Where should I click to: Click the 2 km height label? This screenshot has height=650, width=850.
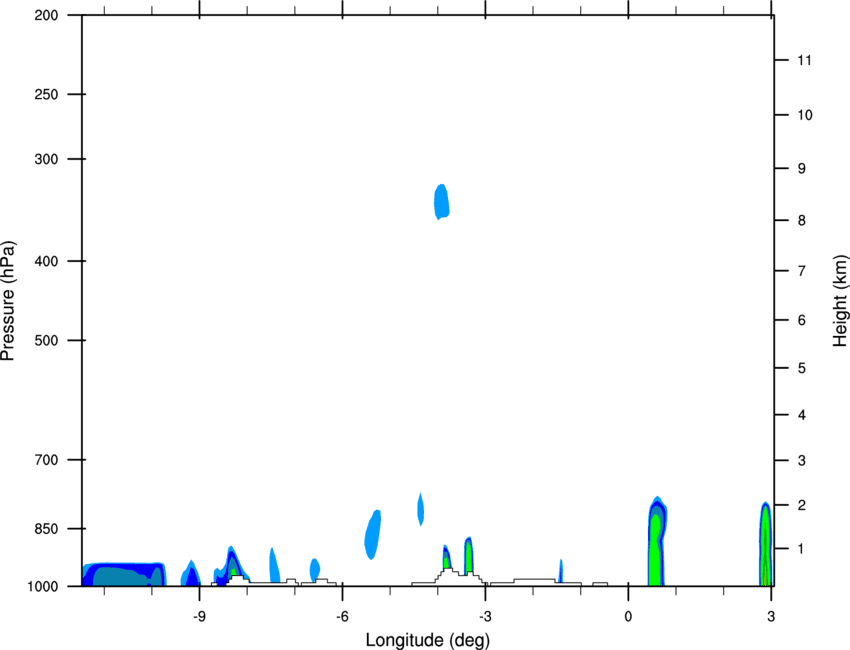coord(802,505)
